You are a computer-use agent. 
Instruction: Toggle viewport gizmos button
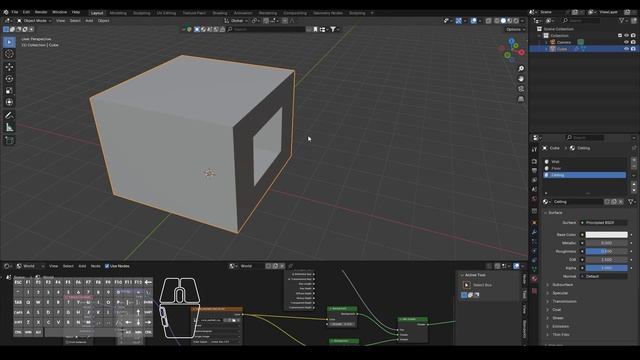[459, 20]
